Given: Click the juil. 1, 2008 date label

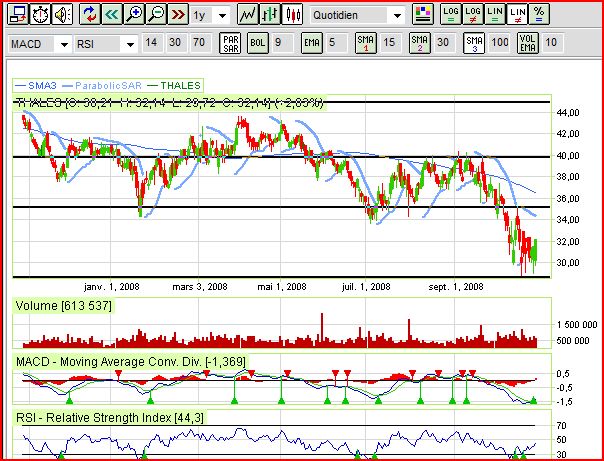Looking at the screenshot, I should [x=366, y=287].
